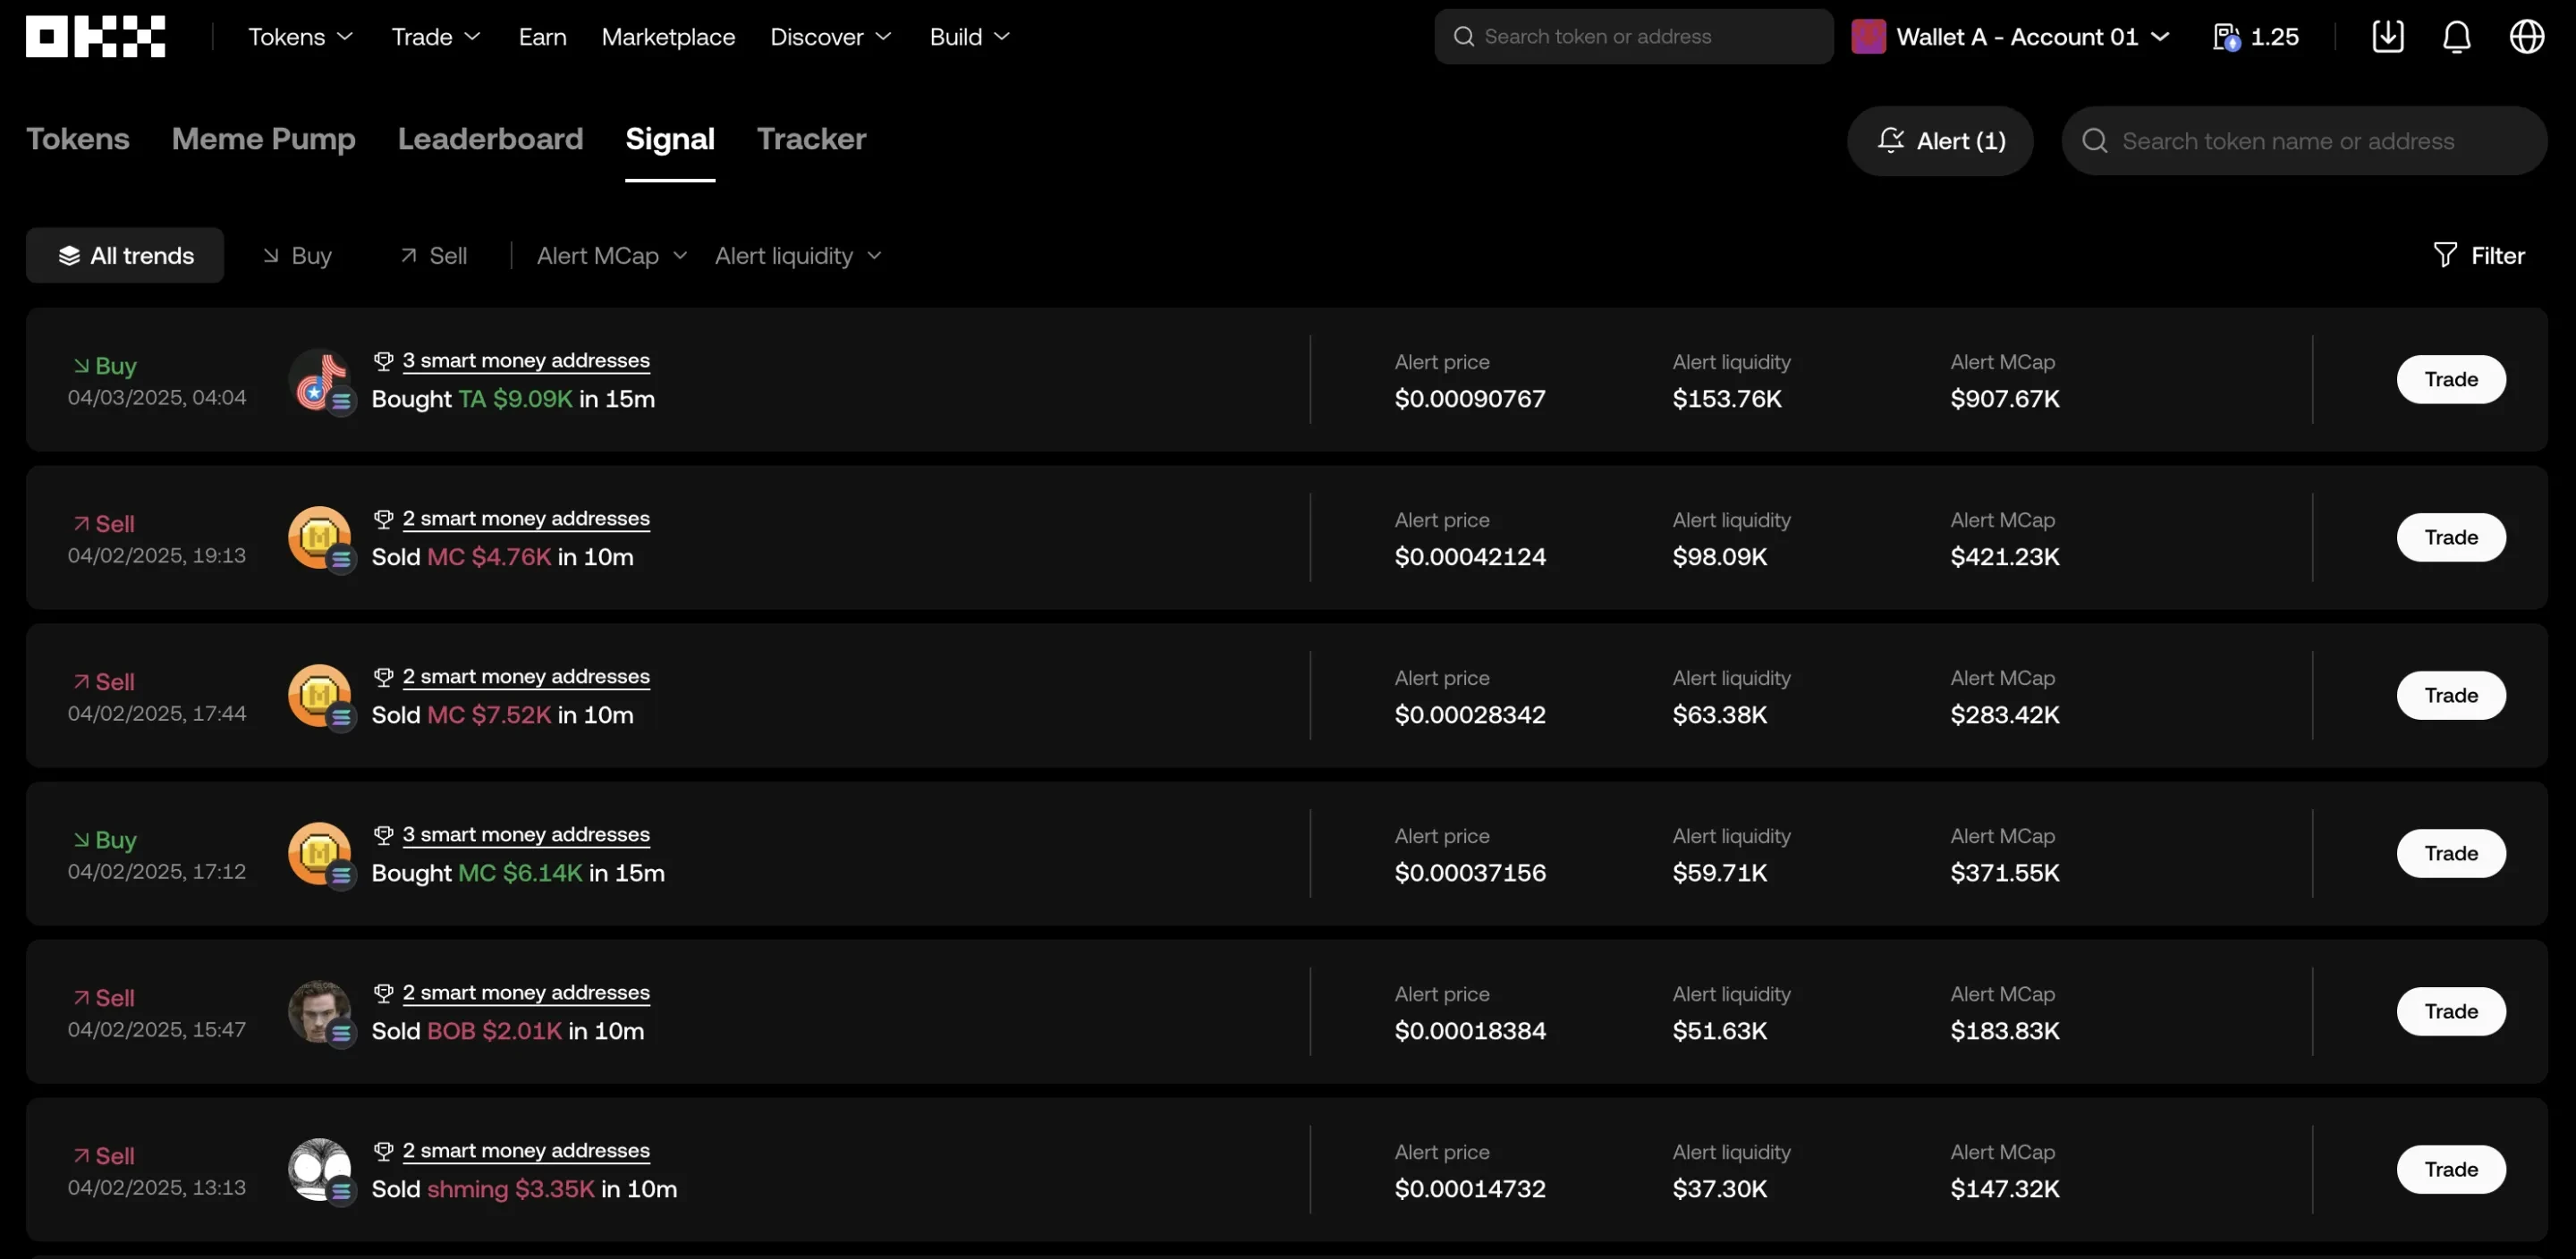
Task: Open the Marketplace menu item
Action: 668,37
